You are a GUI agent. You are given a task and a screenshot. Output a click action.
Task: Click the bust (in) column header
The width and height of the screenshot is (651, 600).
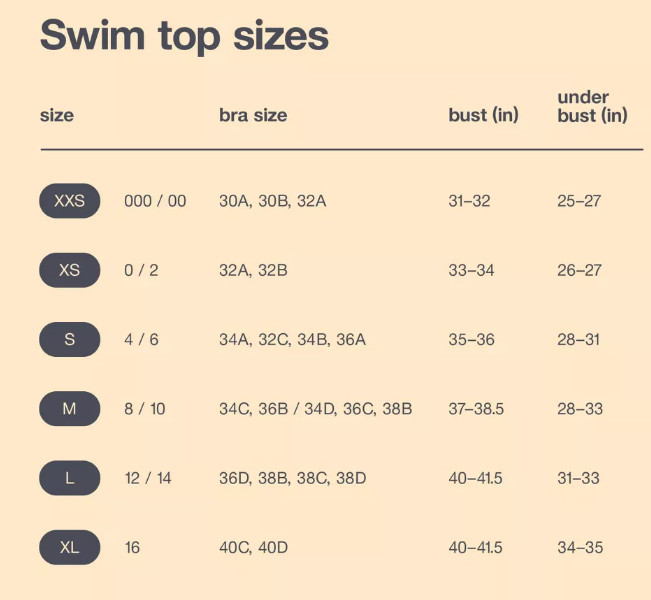[483, 115]
